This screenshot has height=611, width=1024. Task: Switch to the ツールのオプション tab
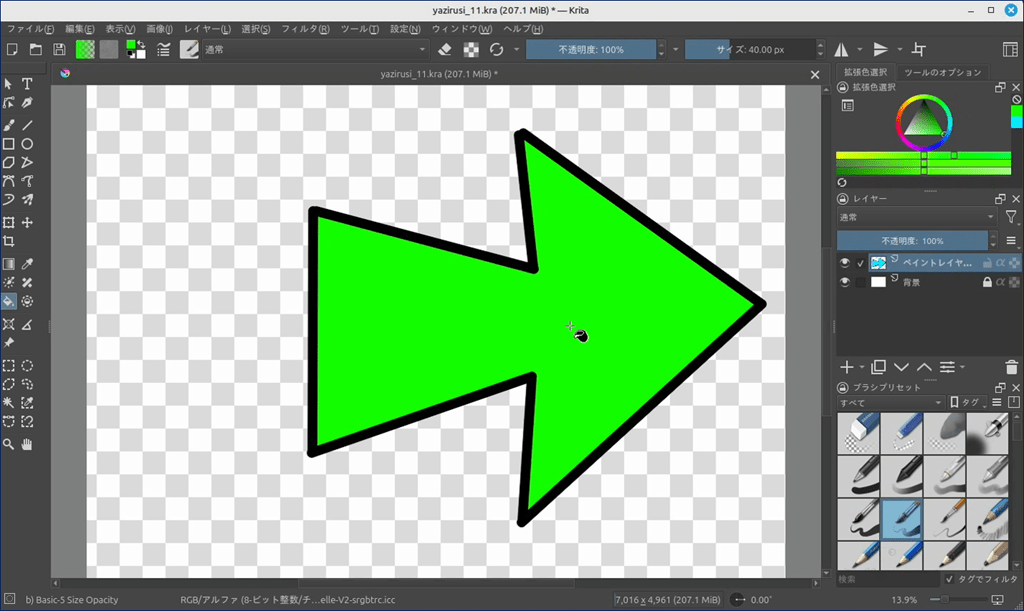[942, 72]
